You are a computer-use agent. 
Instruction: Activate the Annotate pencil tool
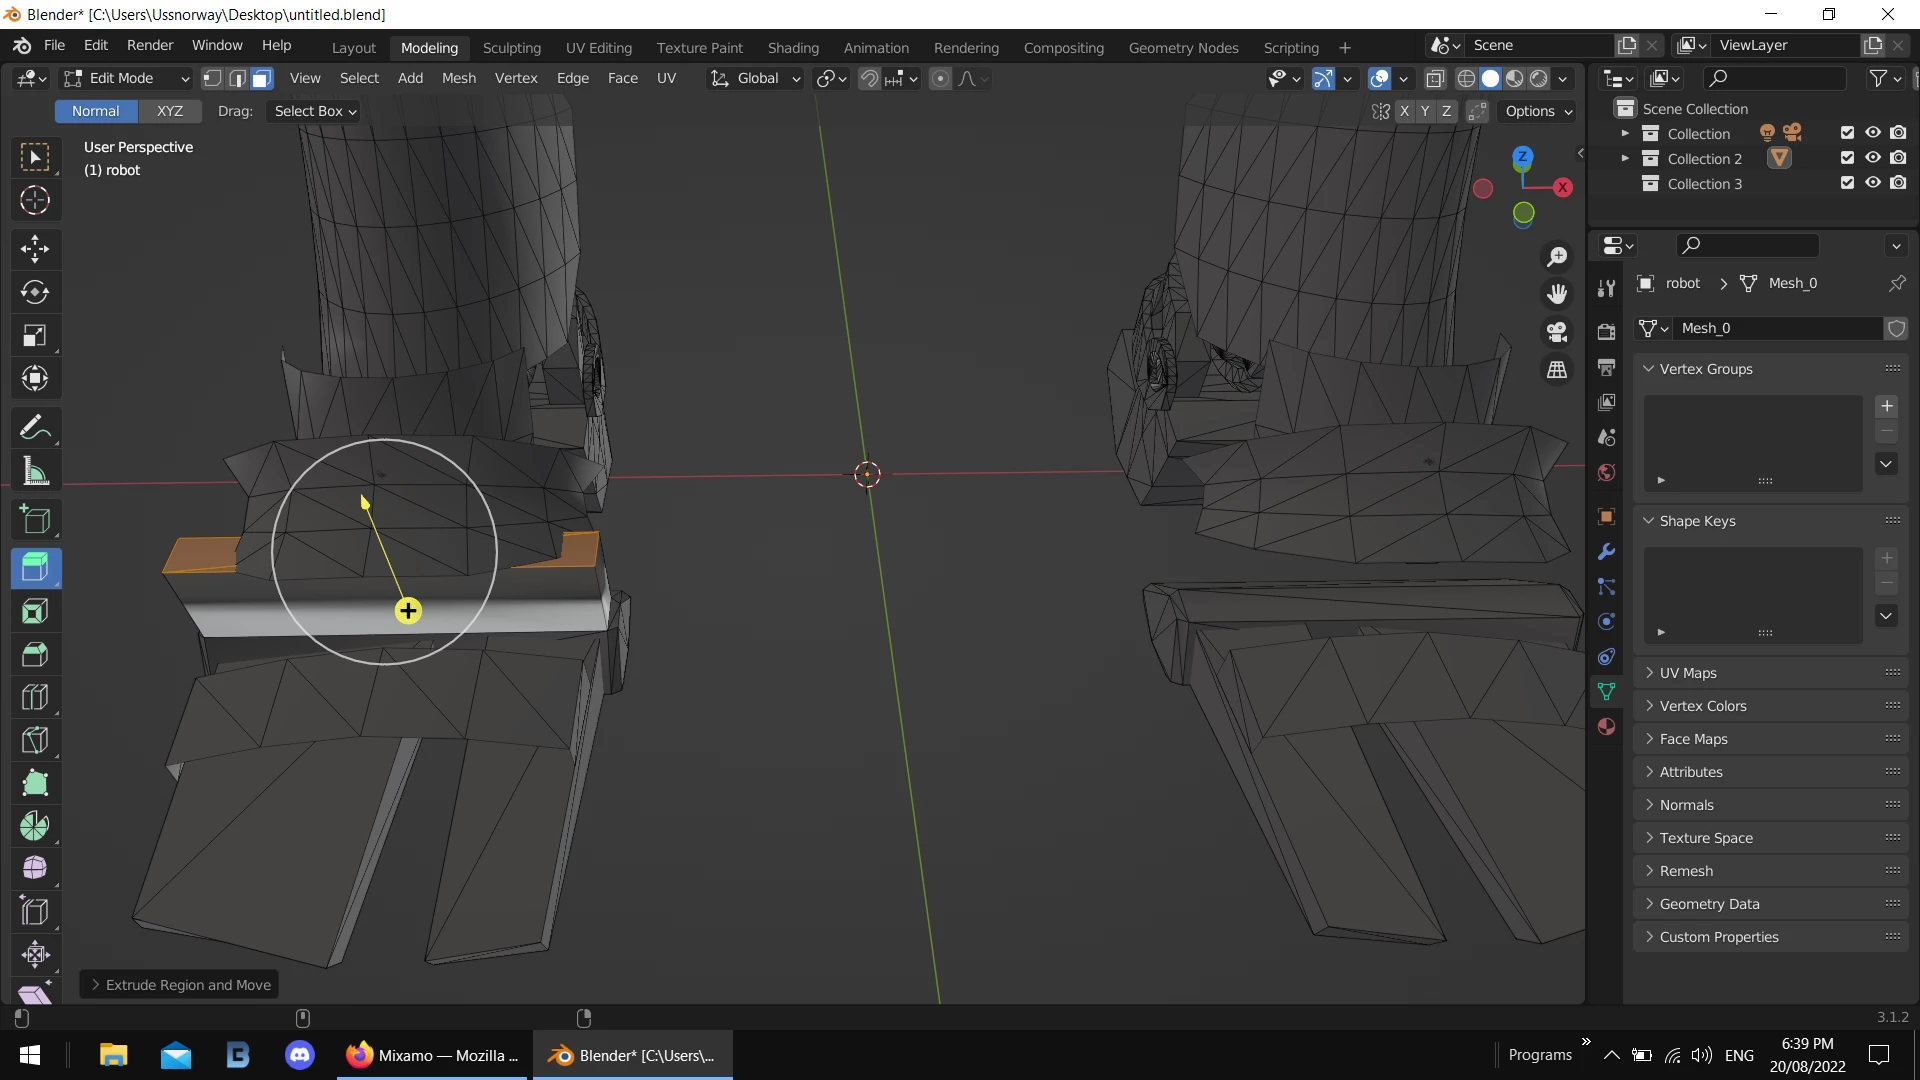click(x=35, y=428)
